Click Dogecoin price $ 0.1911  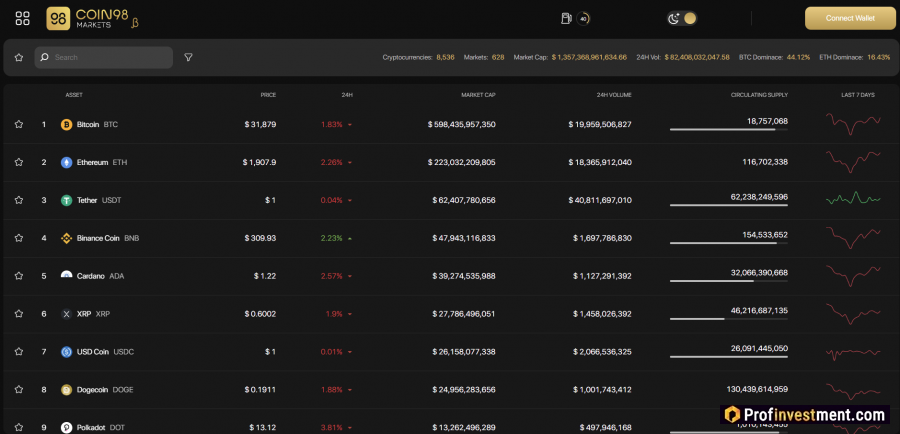260,390
